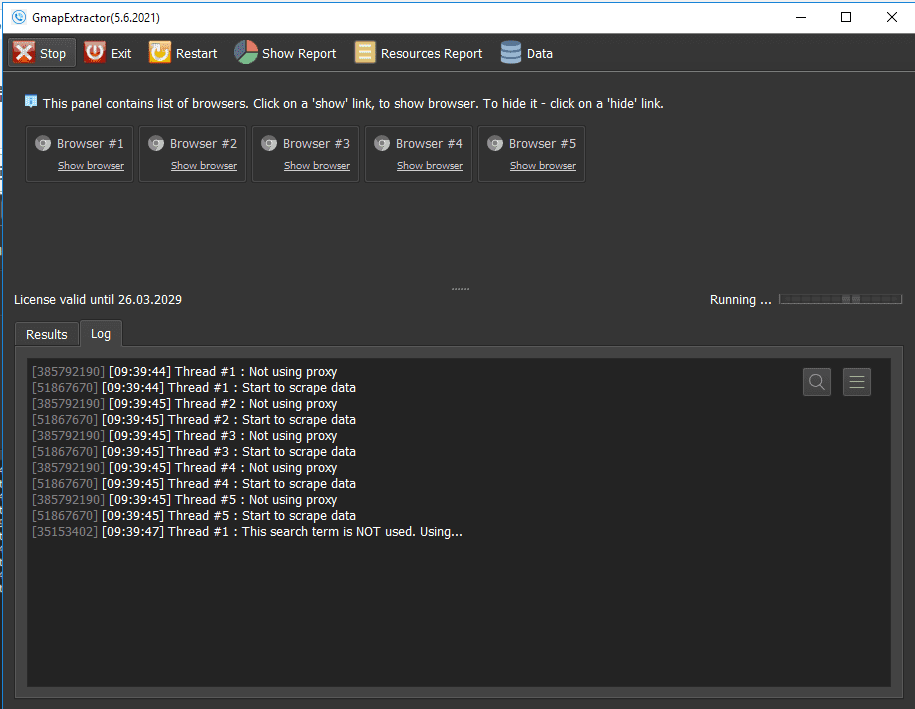Click the Restart toolbar label
The width and height of the screenshot is (915, 709).
[x=197, y=54]
